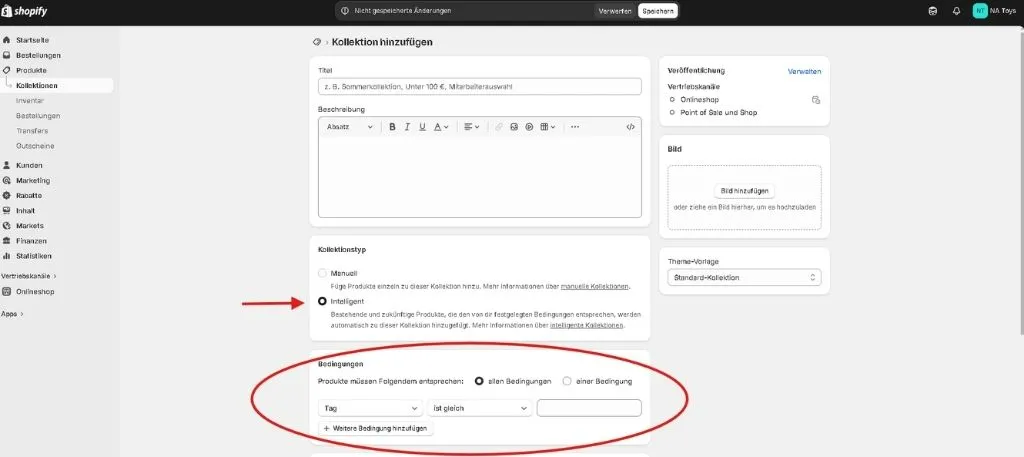Expand the Vertriebskanäle section
1024x457 pixels.
click(29, 276)
